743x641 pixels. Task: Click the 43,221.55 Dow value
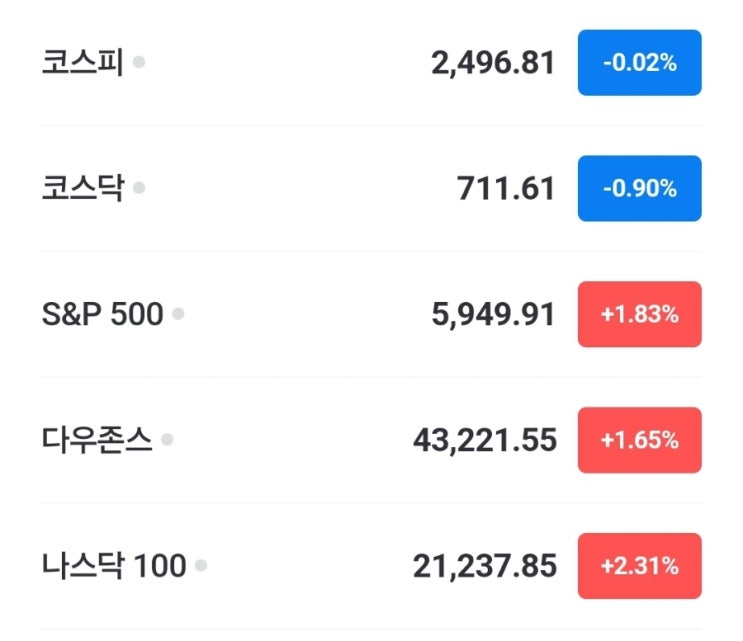484,440
